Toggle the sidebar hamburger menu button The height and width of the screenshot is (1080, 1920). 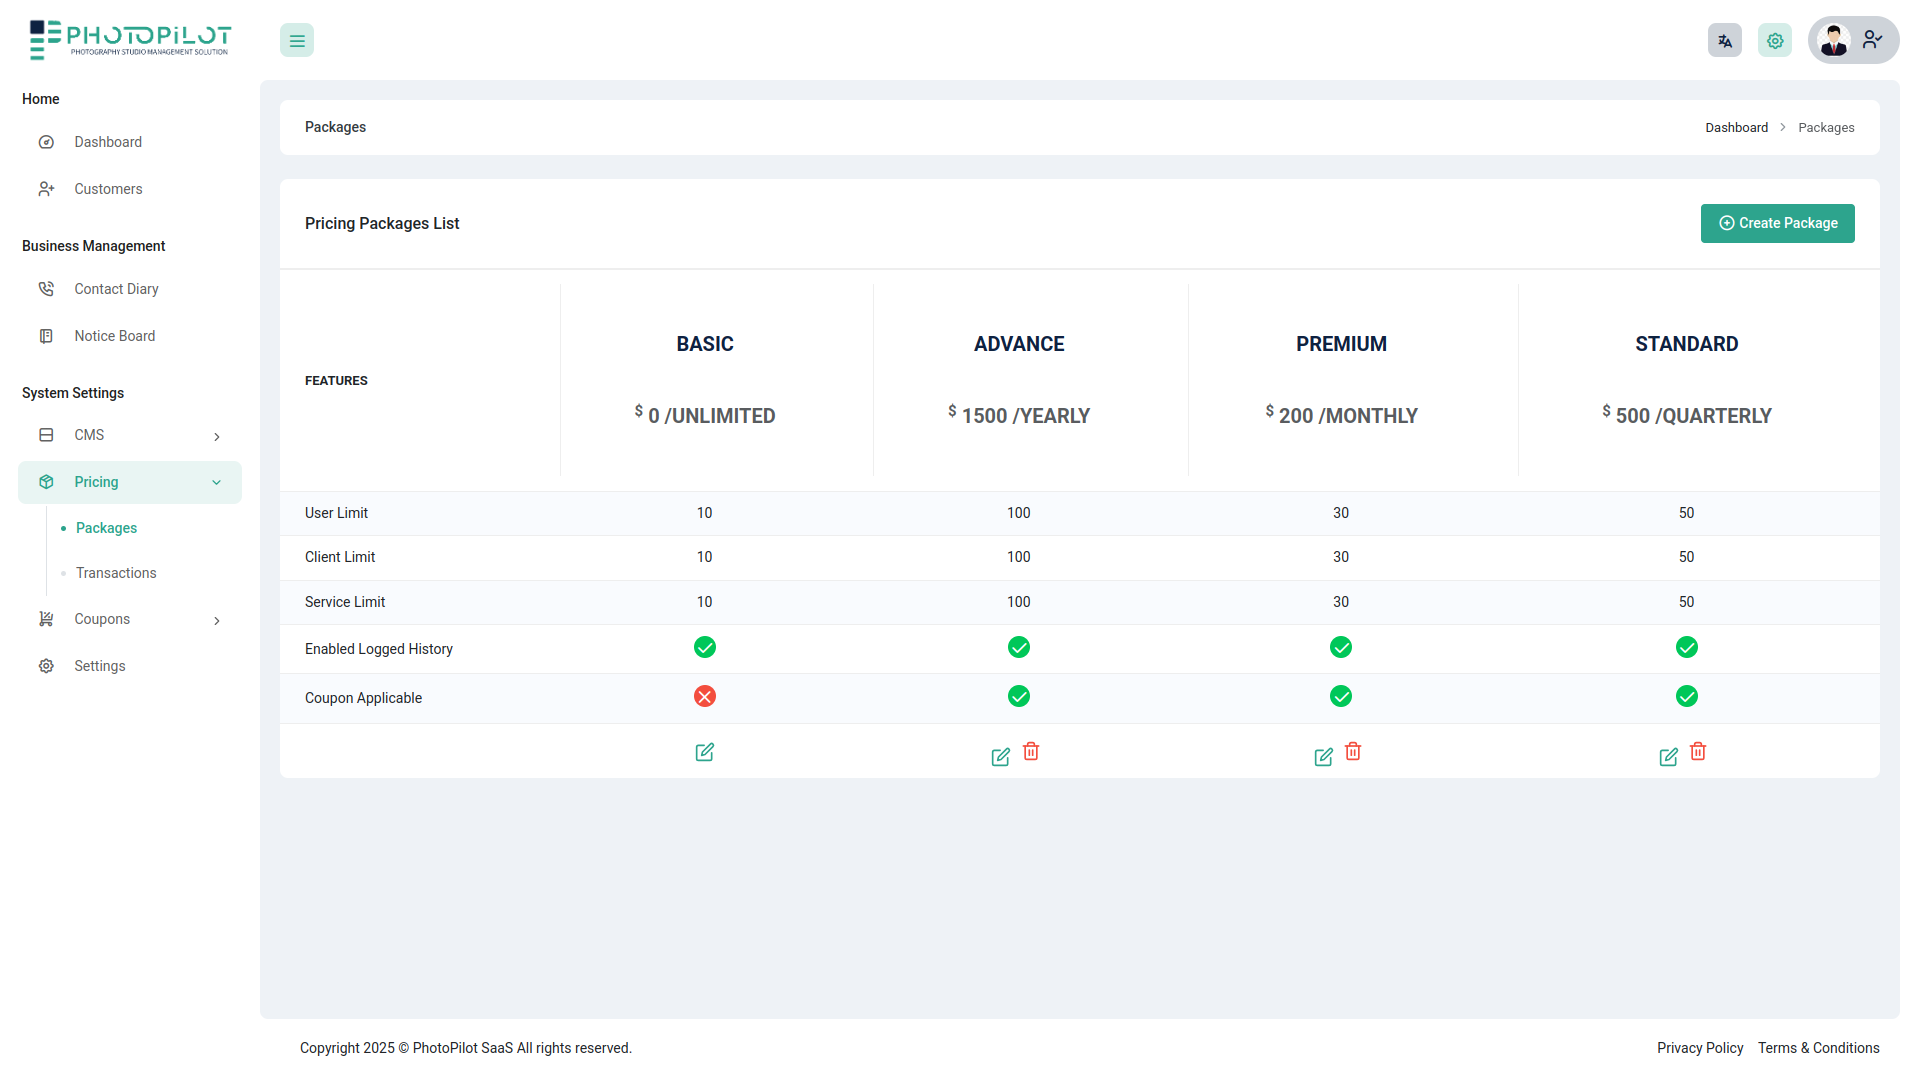[x=297, y=41]
